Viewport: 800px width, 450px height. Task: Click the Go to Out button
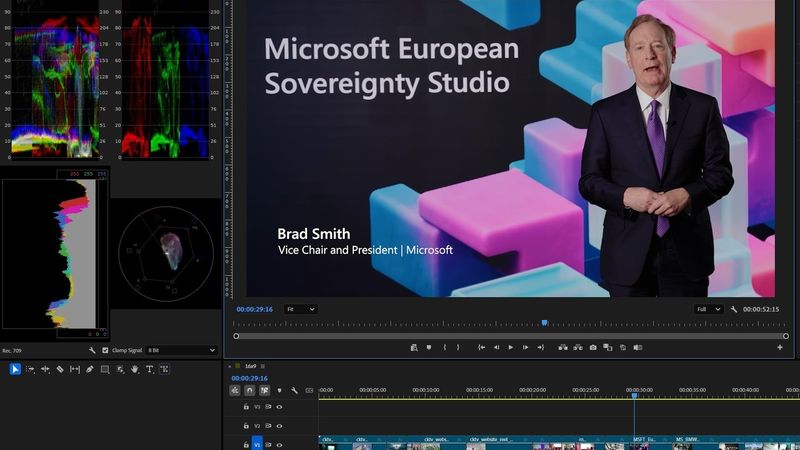(540, 347)
